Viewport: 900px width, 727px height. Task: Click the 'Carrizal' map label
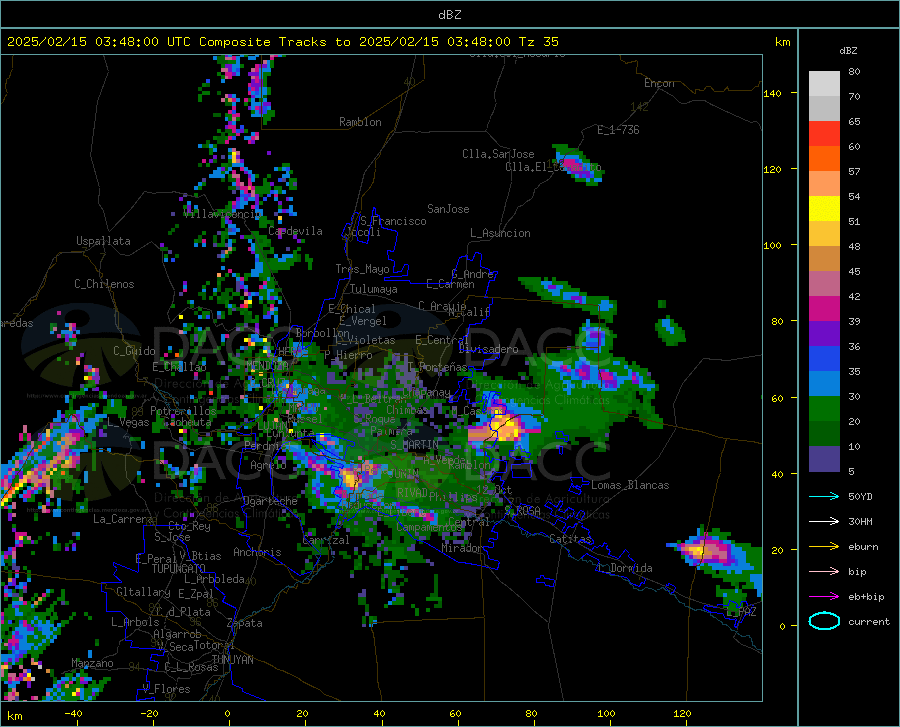tap(326, 541)
